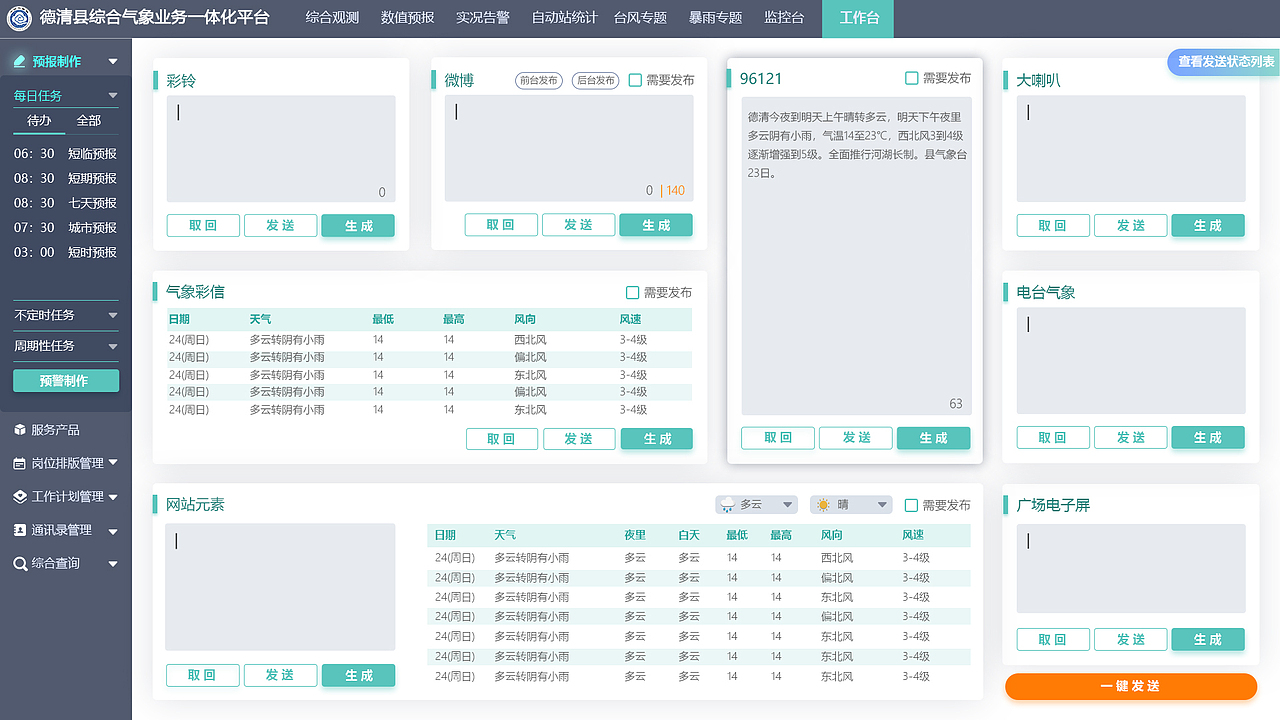1280x720 pixels.
Task: Click the cube icon for 服务产品
Action: point(20,429)
